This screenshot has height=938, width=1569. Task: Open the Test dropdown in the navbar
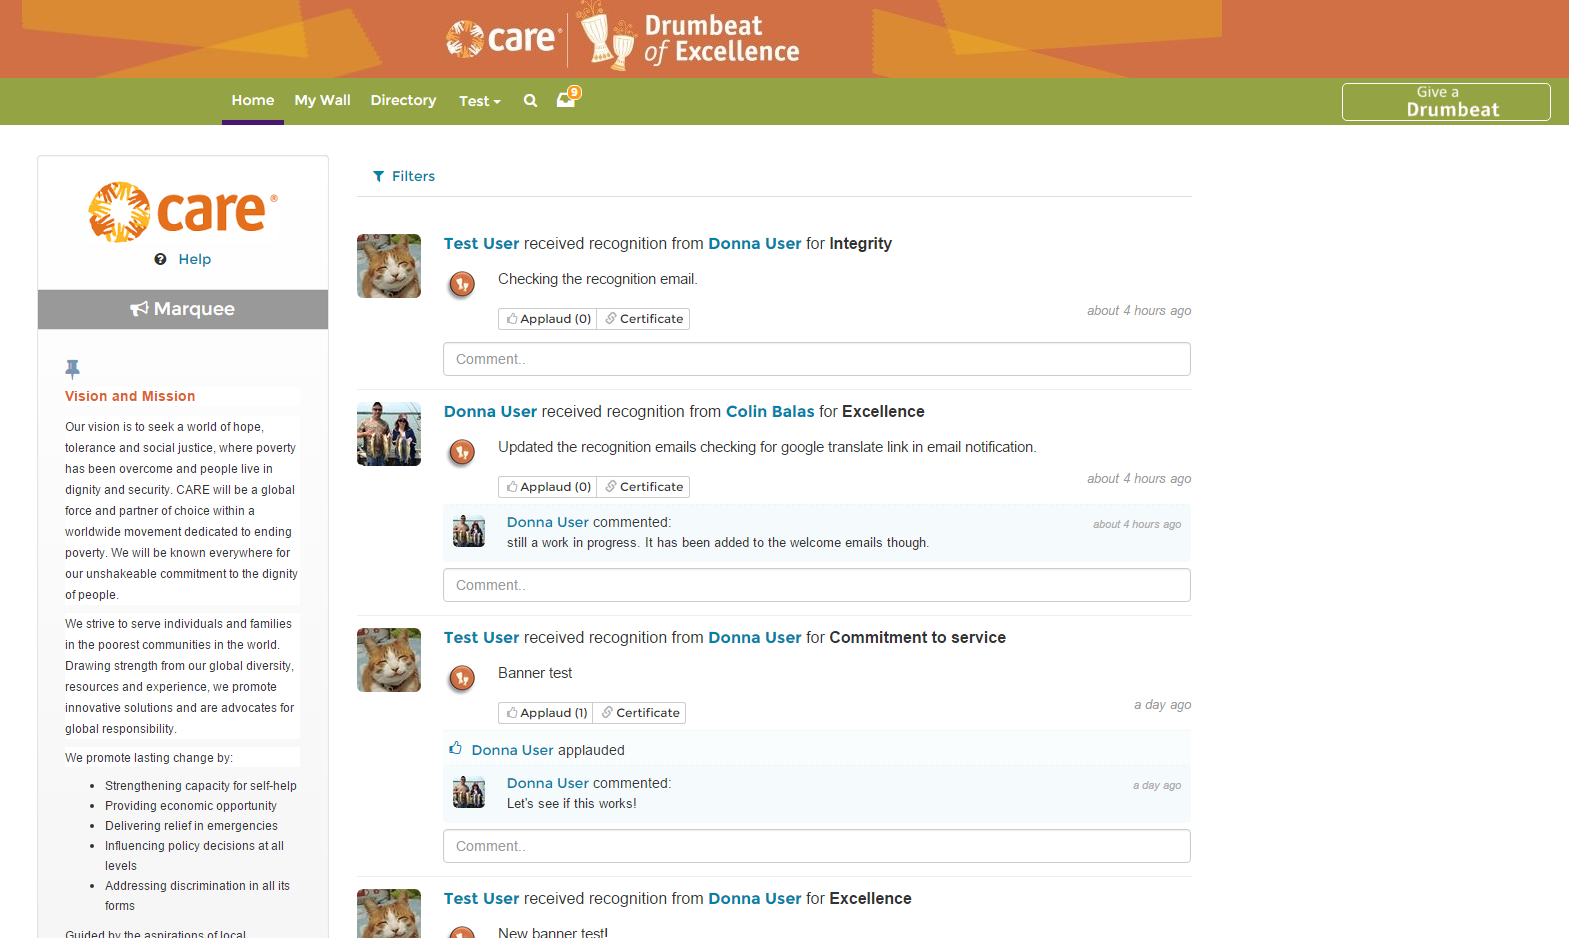click(x=480, y=101)
